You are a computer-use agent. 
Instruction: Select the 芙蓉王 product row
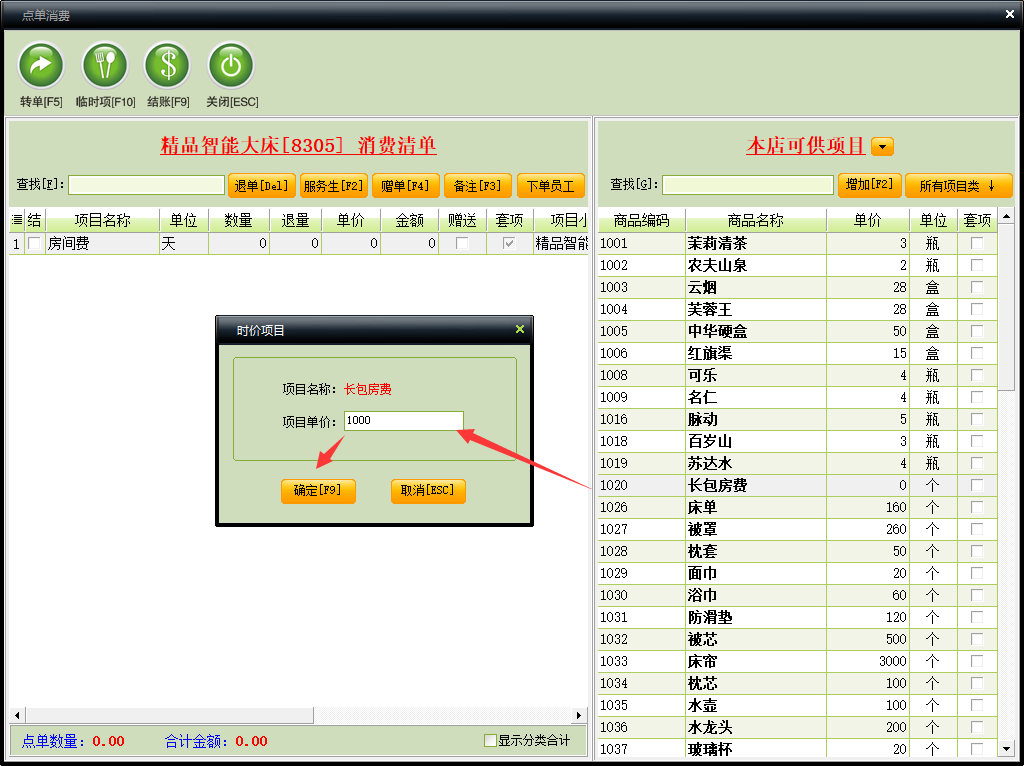[x=797, y=310]
